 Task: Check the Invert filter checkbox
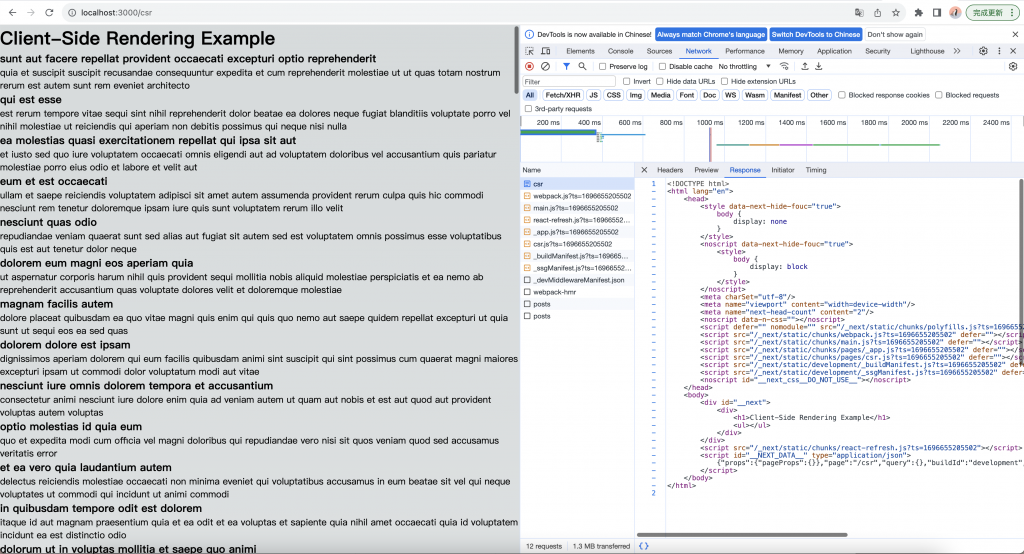tap(627, 82)
